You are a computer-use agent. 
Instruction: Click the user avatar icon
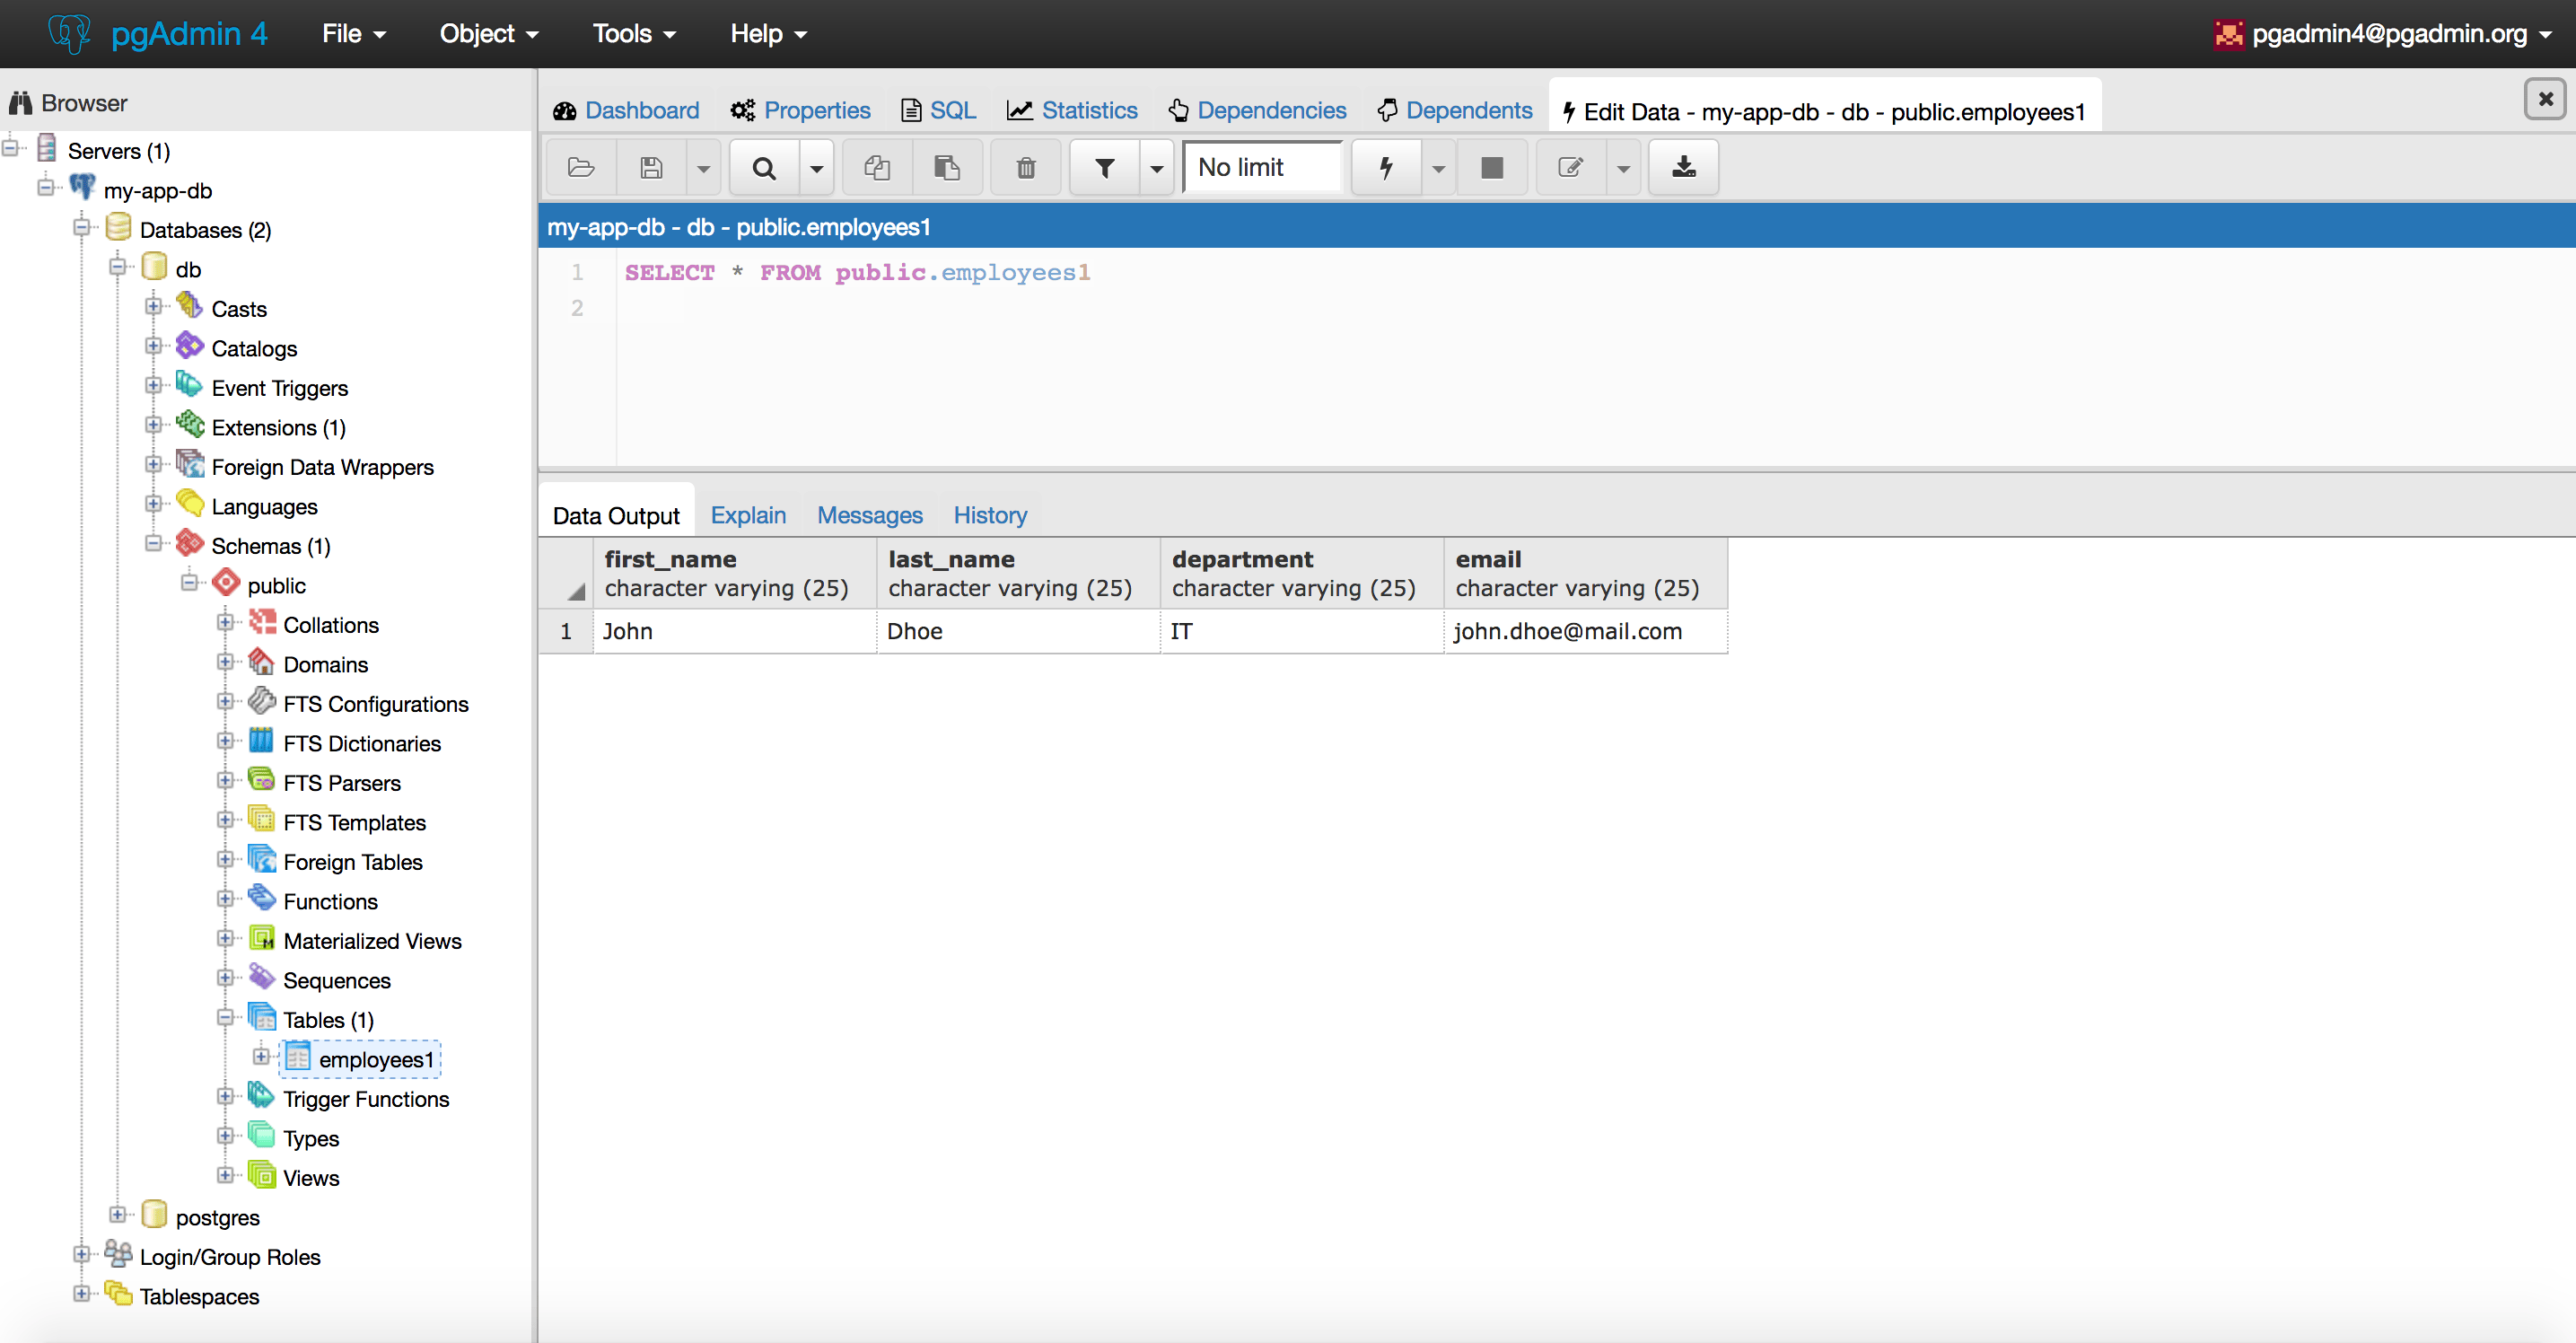click(2228, 34)
